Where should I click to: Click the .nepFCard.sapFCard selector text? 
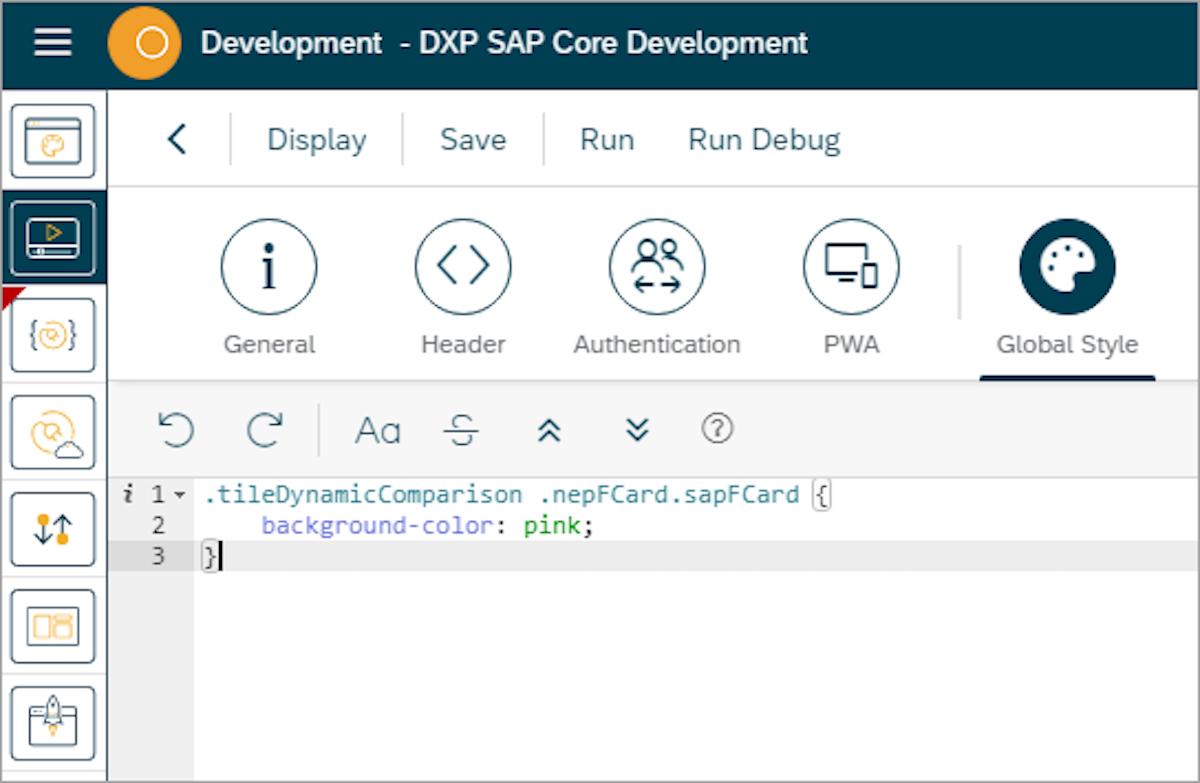click(670, 495)
